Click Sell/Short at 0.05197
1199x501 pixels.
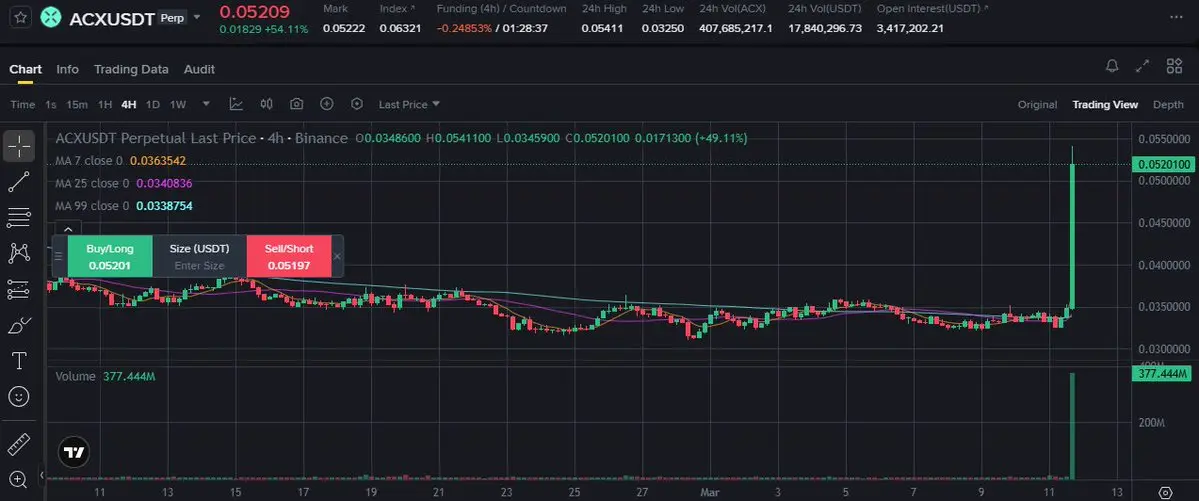coord(289,256)
